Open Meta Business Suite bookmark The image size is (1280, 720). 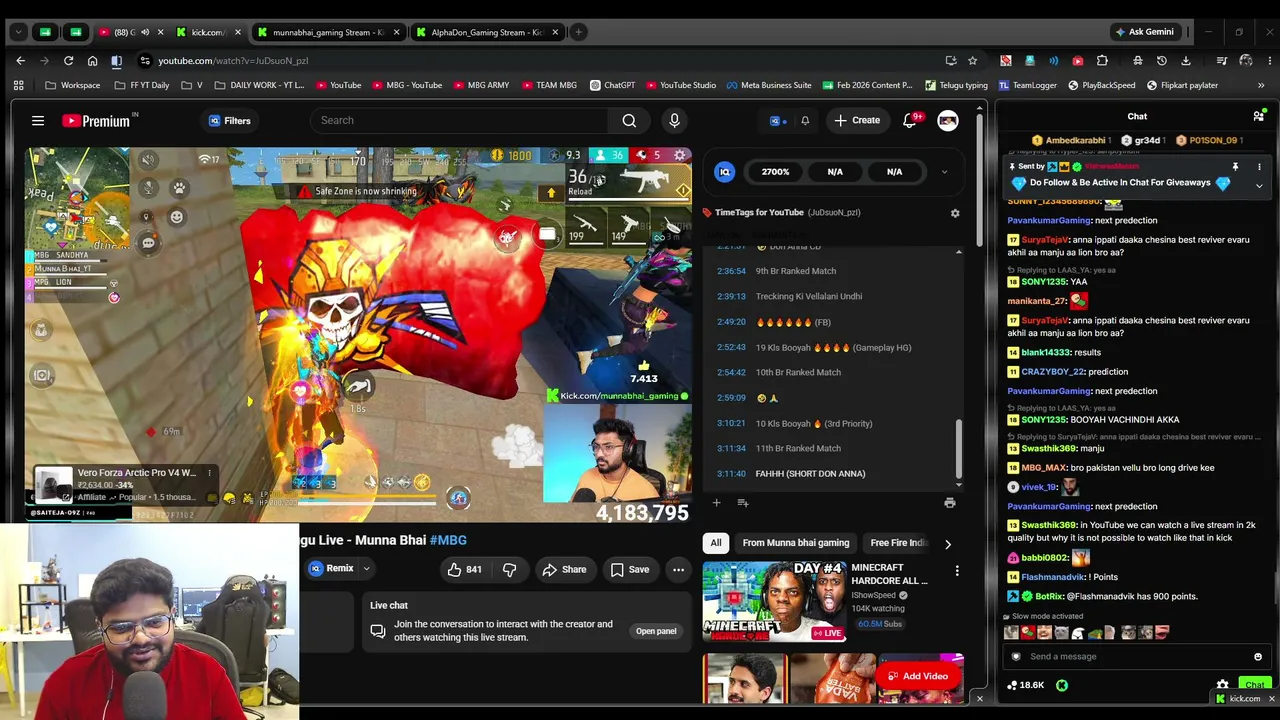(x=768, y=85)
